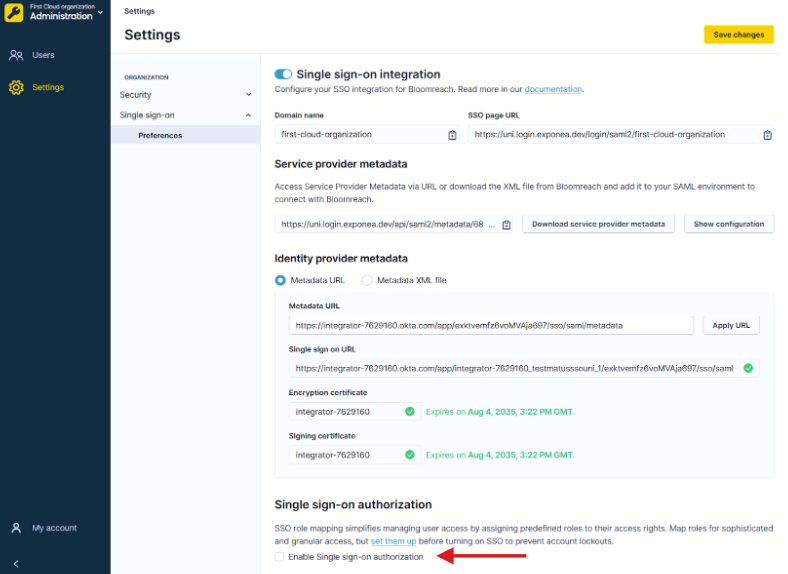
Task: Click the SSO page URL field
Action: click(621, 134)
